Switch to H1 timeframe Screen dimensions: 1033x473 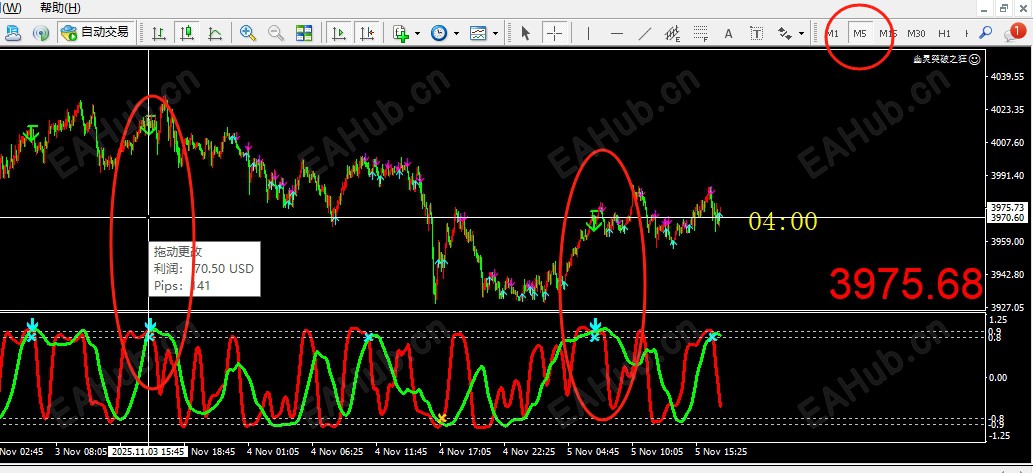944,33
